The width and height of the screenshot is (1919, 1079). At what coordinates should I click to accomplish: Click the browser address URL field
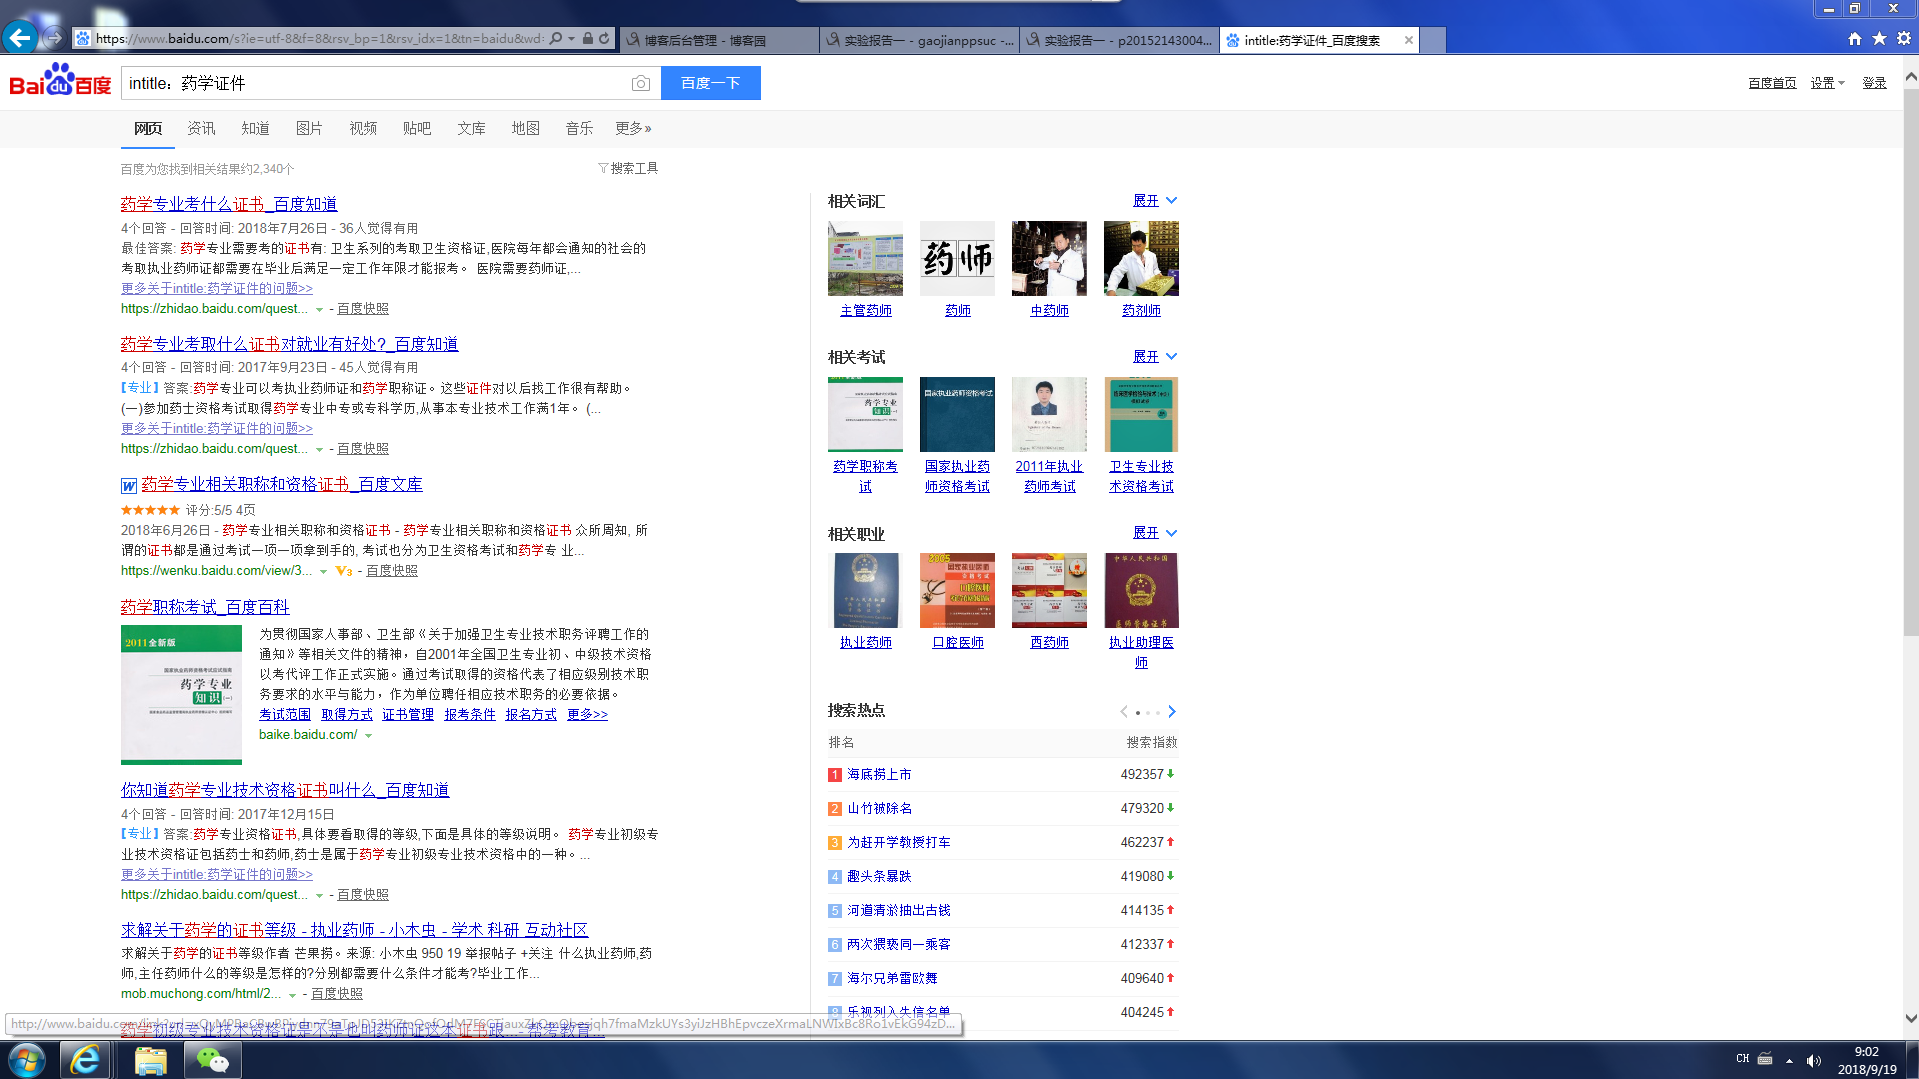(320, 39)
